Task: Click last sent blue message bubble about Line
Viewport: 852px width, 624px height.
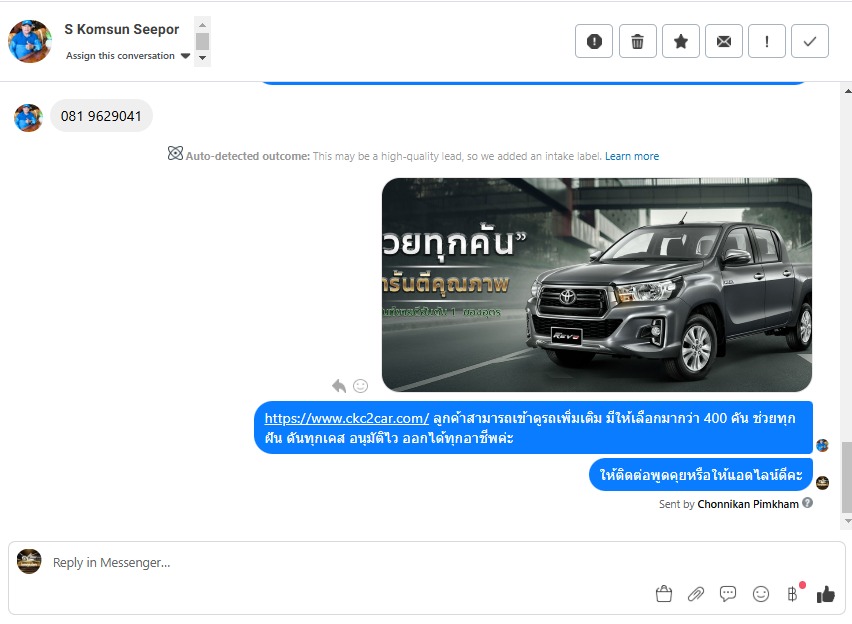Action: (700, 475)
